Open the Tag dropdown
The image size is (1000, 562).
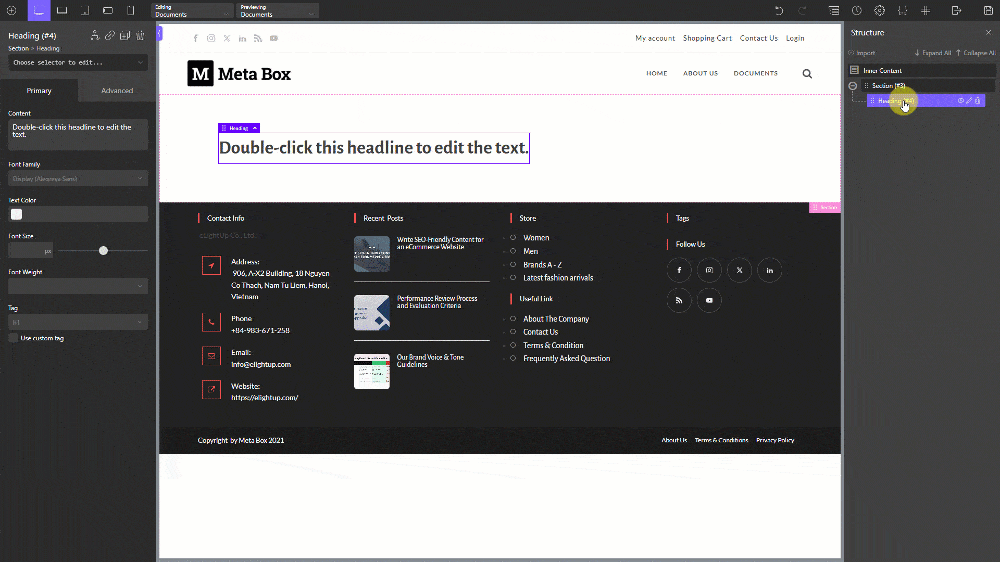coord(78,323)
